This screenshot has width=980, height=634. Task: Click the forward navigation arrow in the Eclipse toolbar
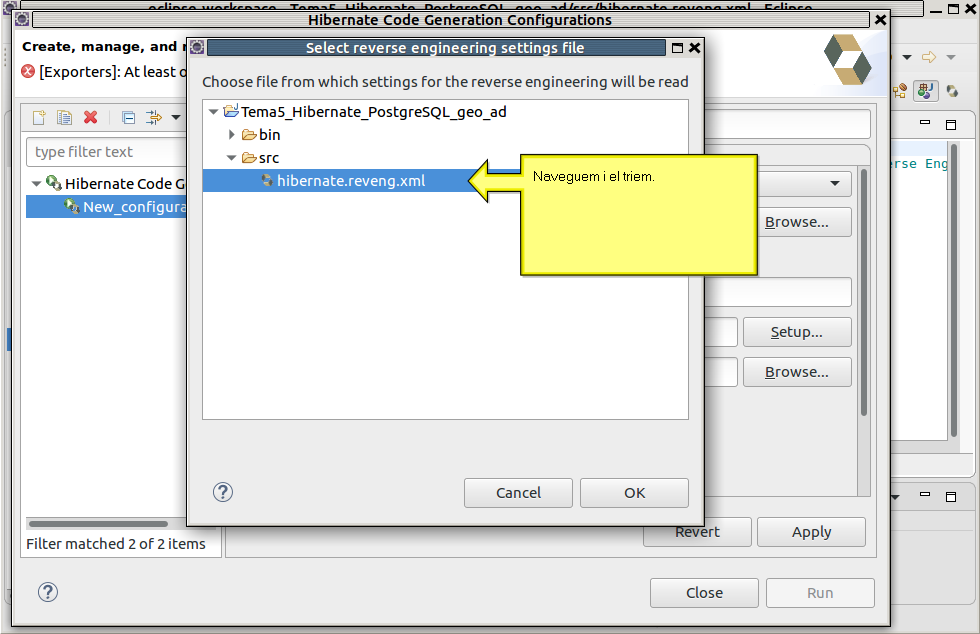pyautogui.click(x=929, y=58)
